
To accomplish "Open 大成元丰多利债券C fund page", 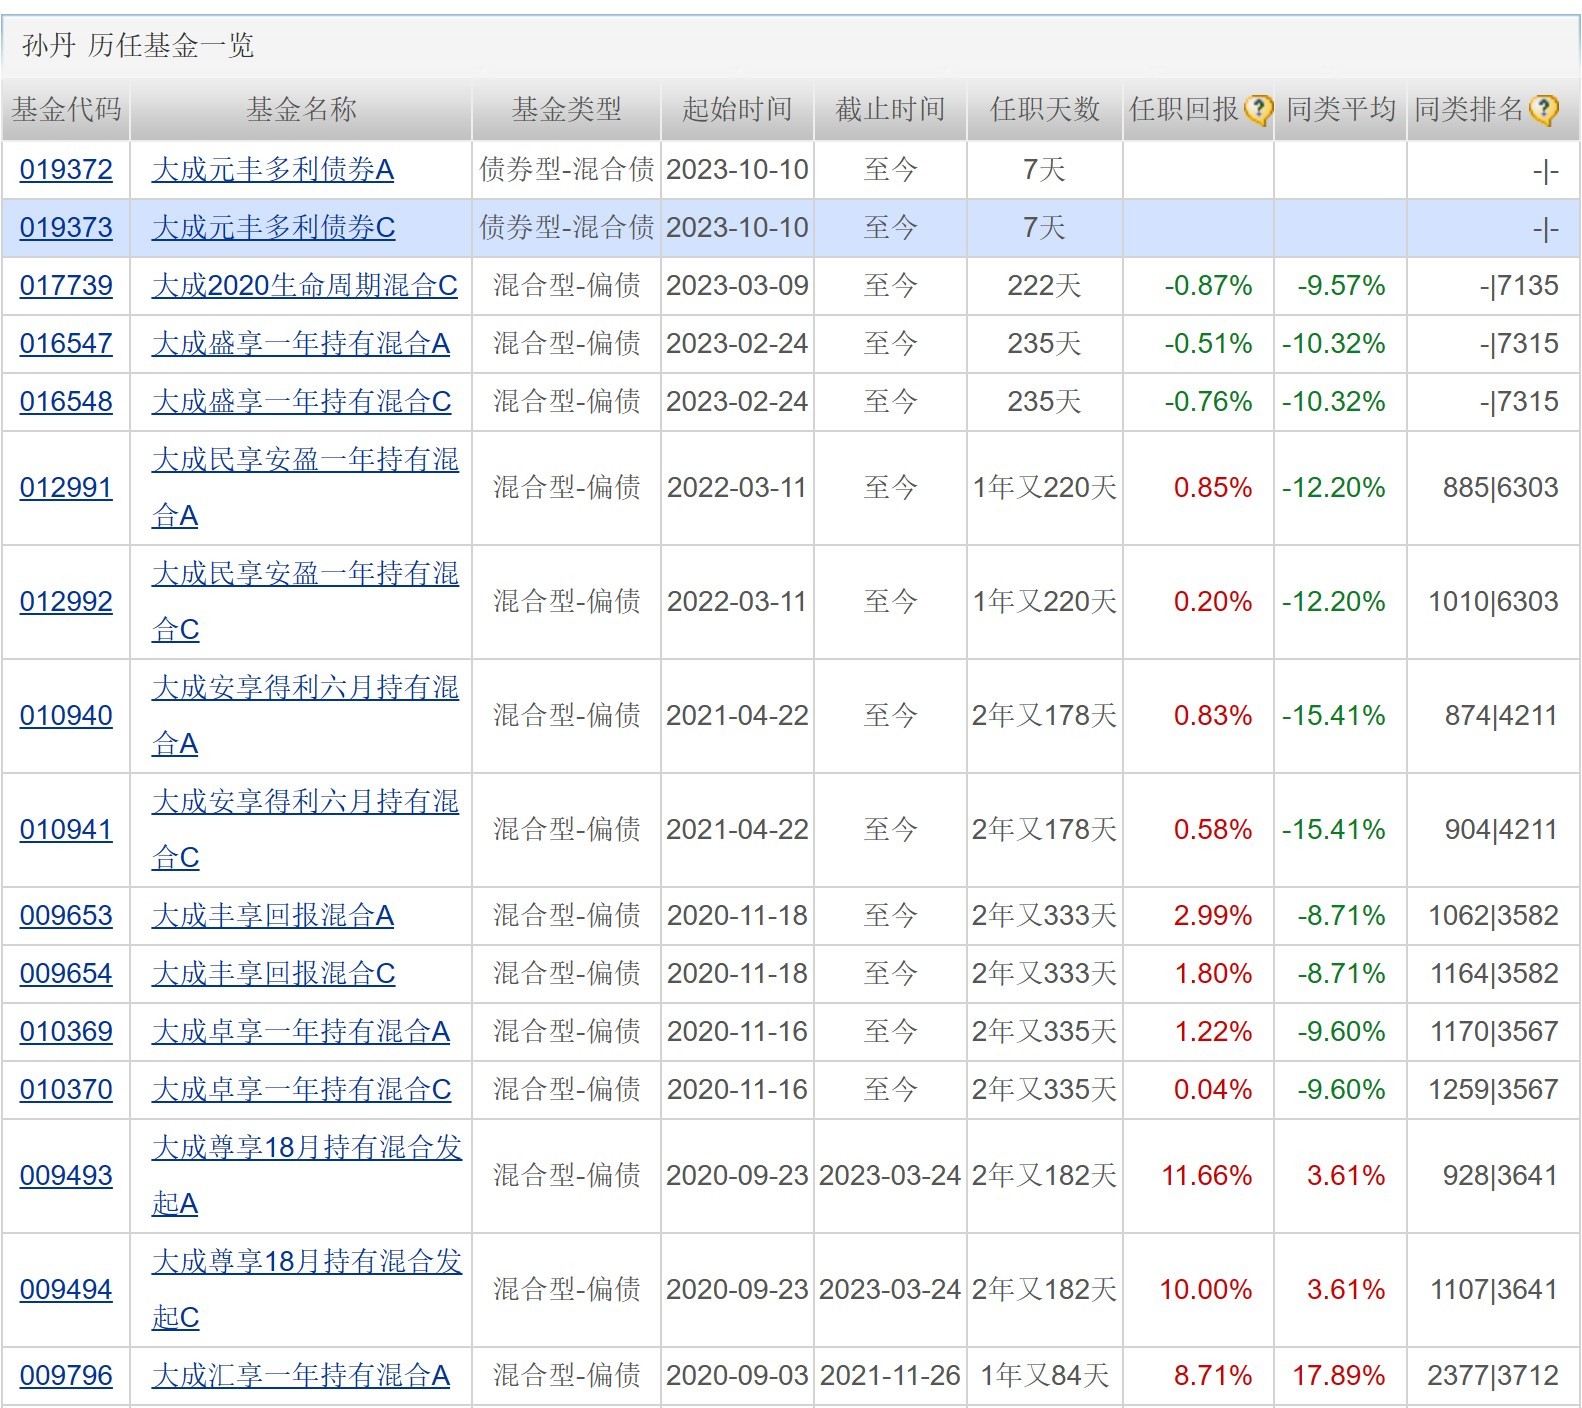I will click(x=273, y=228).
